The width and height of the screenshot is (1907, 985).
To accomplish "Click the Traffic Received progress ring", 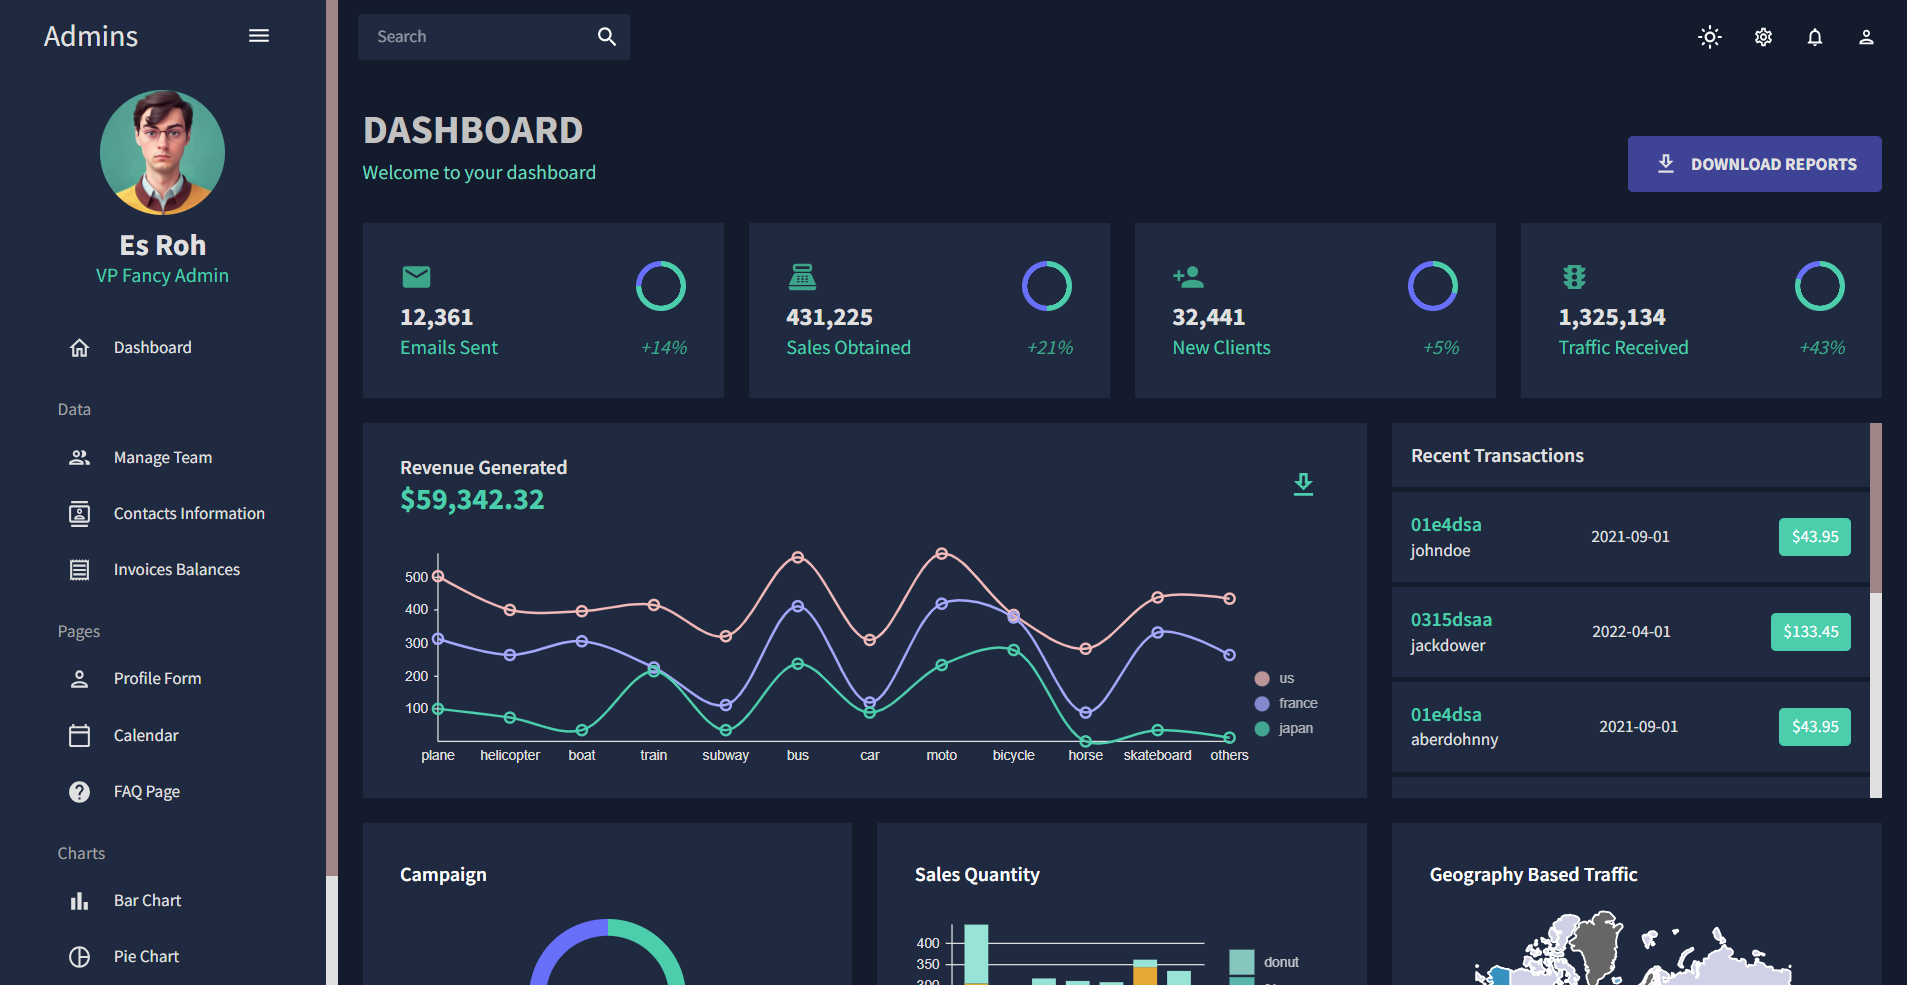I will click(1820, 287).
